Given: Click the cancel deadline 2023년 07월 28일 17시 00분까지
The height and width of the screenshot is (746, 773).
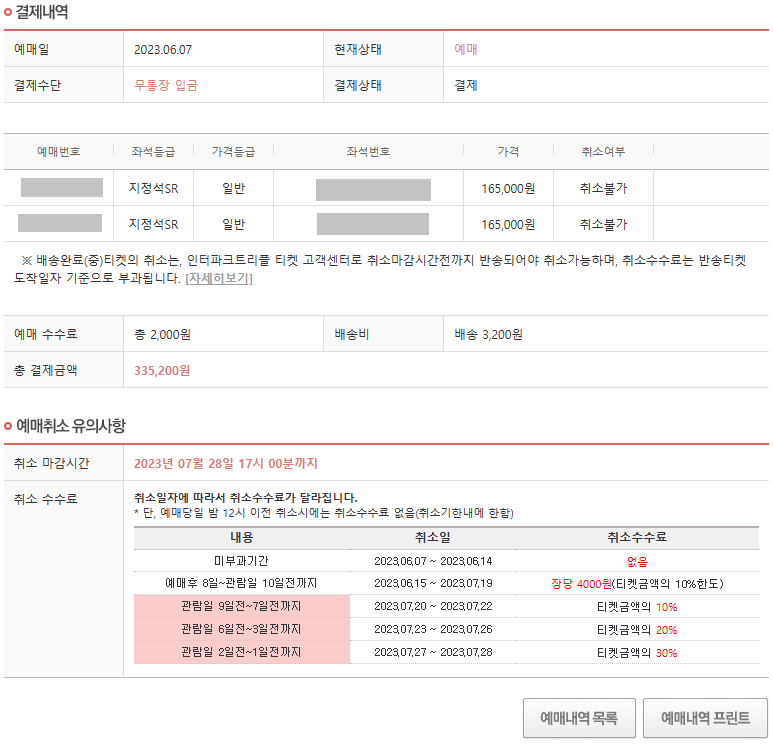Looking at the screenshot, I should [x=226, y=463].
